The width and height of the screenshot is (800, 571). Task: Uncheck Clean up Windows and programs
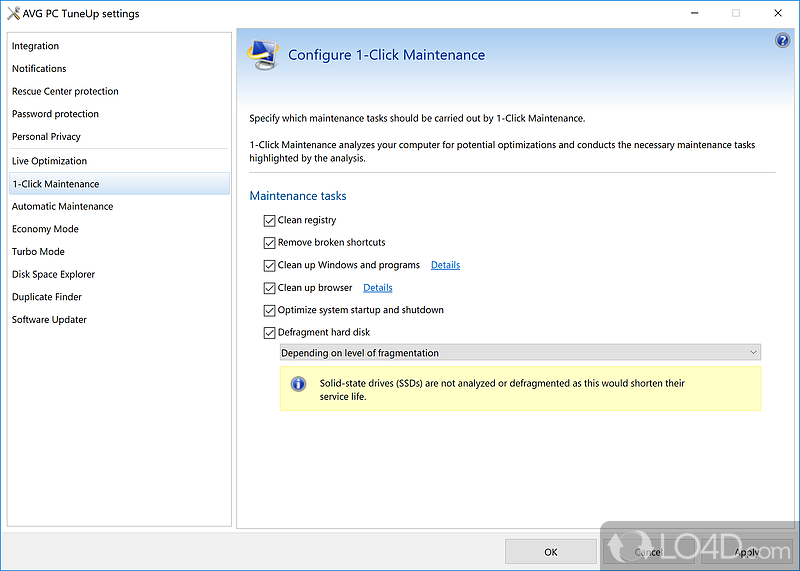pyautogui.click(x=270, y=266)
